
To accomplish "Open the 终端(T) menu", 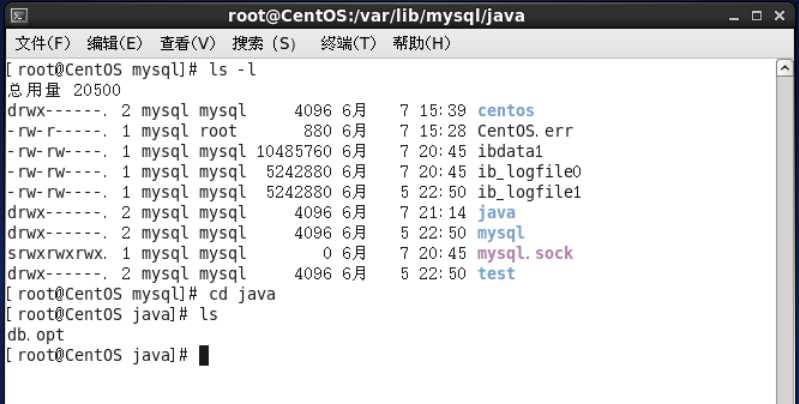I will pos(348,43).
